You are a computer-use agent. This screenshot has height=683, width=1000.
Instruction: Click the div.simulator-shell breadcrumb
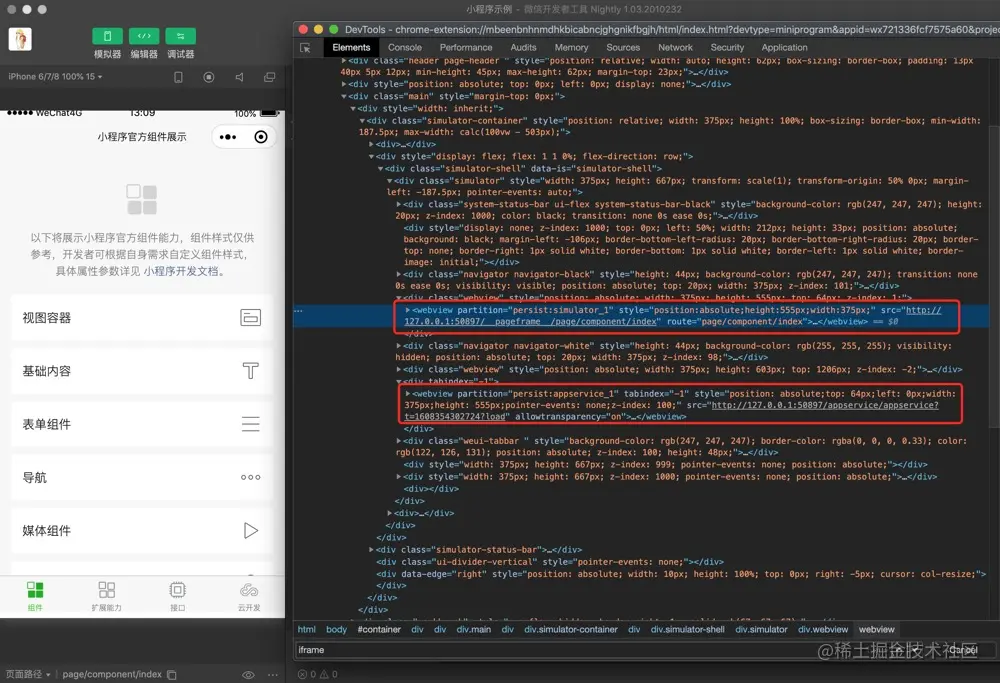[688, 629]
